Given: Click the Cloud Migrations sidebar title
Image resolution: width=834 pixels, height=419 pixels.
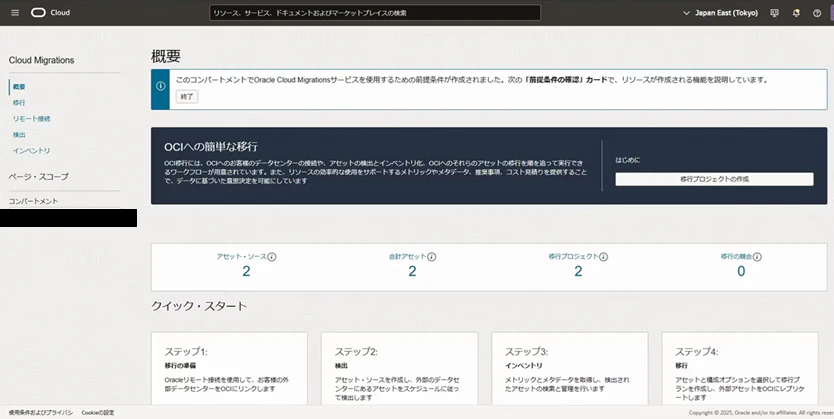Looking at the screenshot, I should (41, 60).
